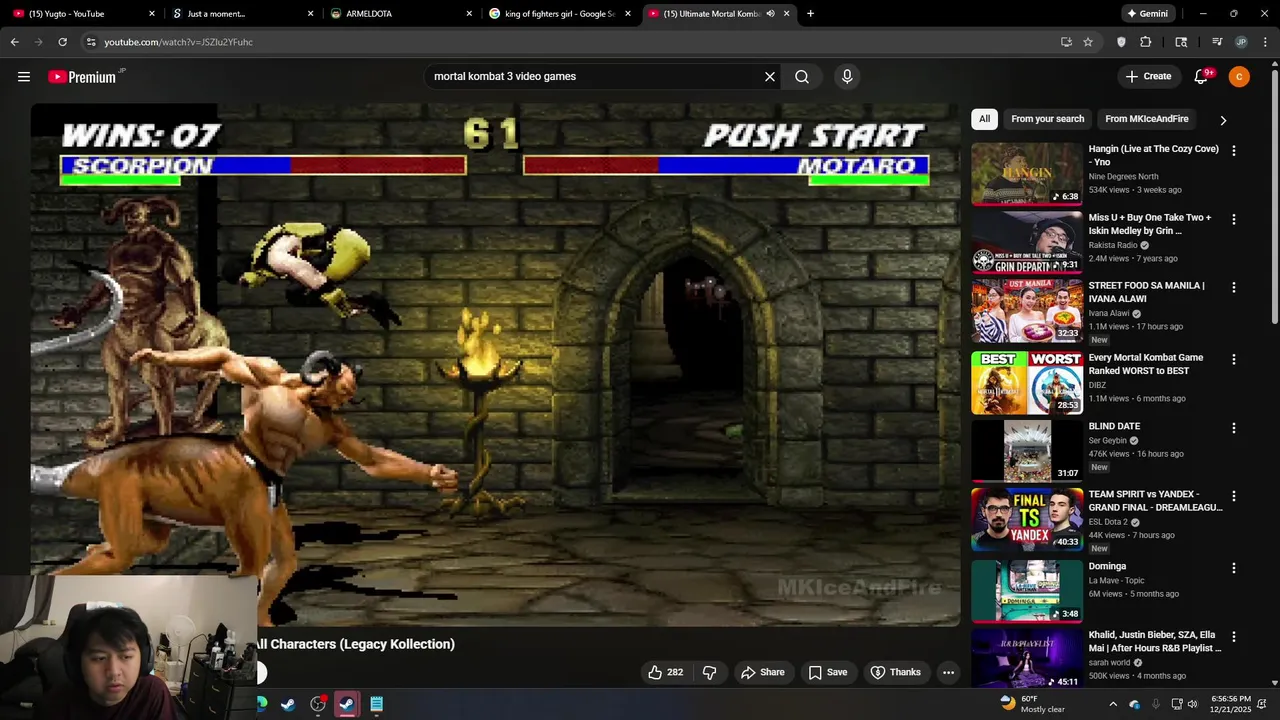Clear the search box text
The height and width of the screenshot is (720, 1280).
(x=770, y=76)
